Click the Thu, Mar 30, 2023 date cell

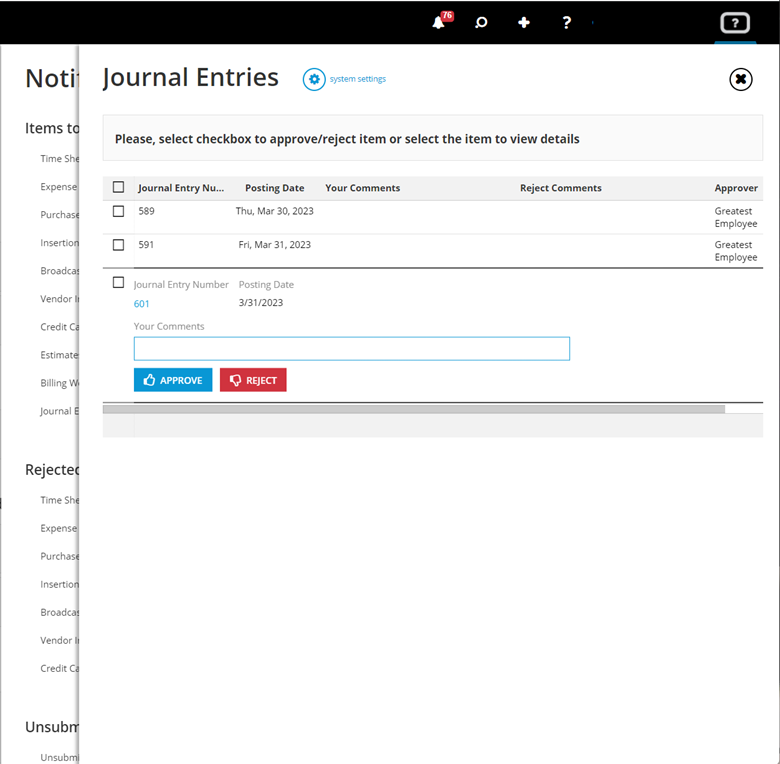pyautogui.click(x=275, y=211)
